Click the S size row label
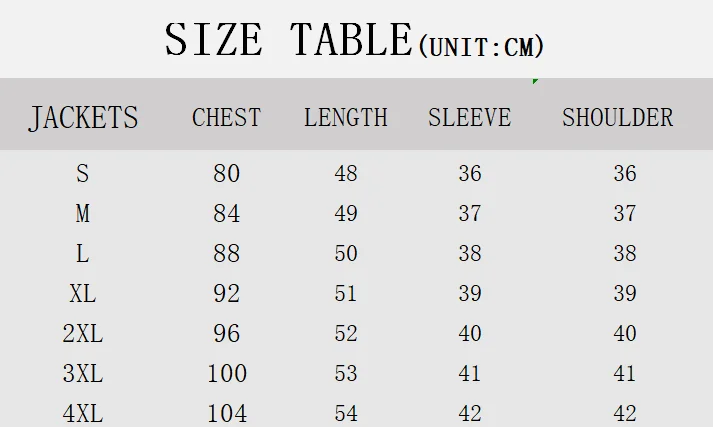713x427 pixels. (82, 173)
